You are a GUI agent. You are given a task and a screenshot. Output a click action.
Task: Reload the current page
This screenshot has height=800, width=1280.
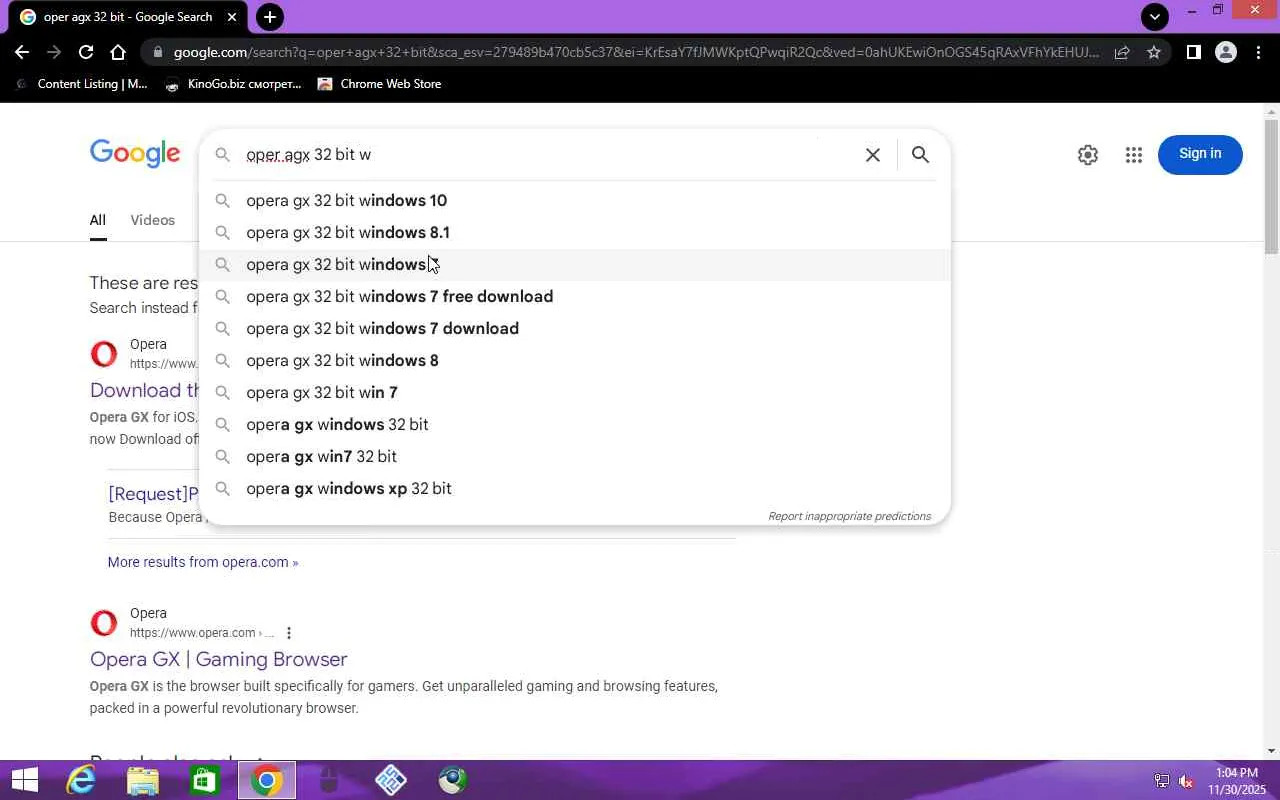86,52
